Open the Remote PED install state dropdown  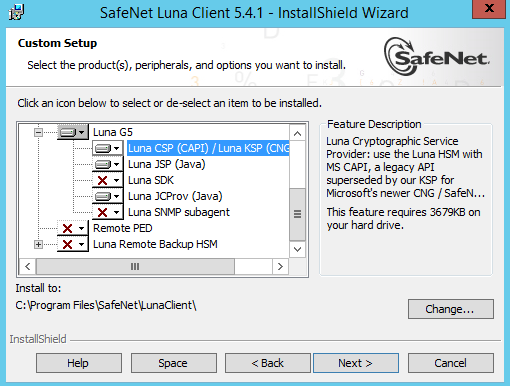pos(73,228)
